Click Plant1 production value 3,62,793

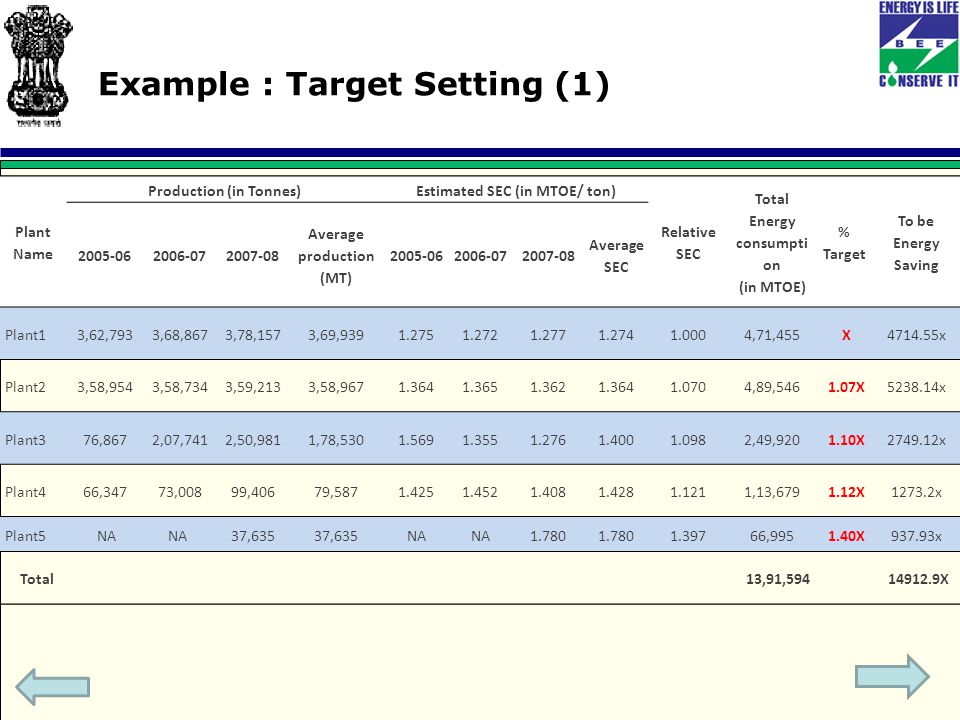[x=105, y=335]
